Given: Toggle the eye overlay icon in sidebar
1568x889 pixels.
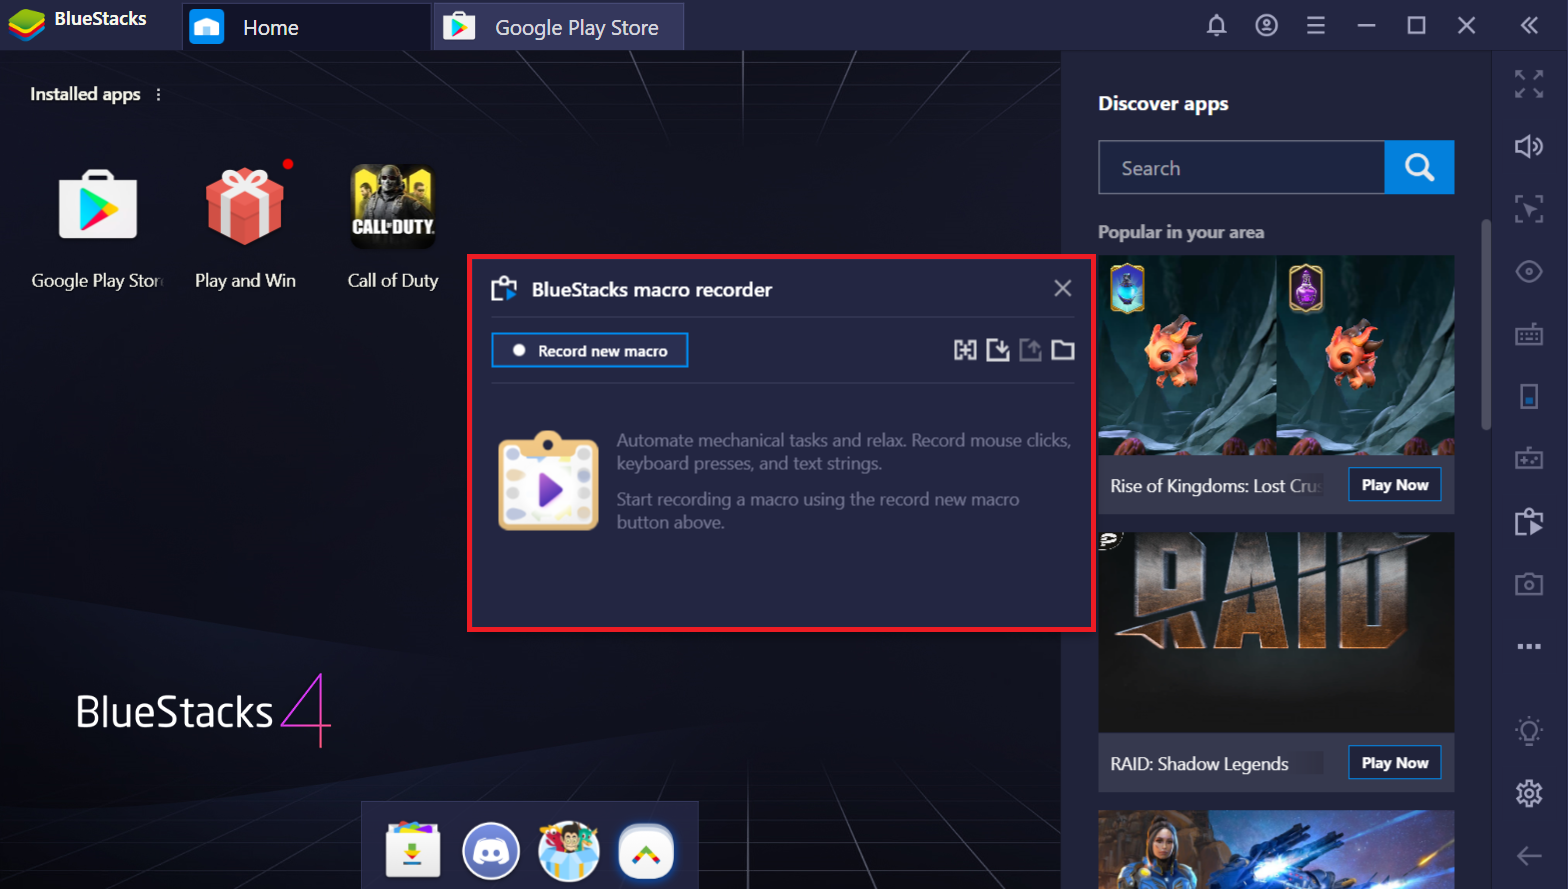Looking at the screenshot, I should tap(1529, 271).
